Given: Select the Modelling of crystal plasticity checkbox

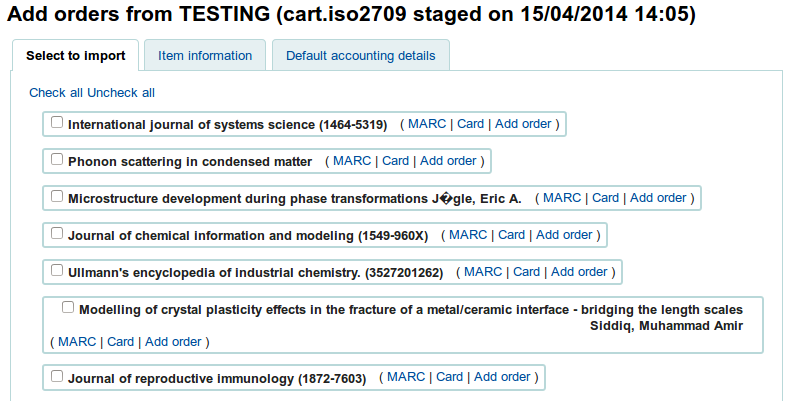Looking at the screenshot, I should pyautogui.click(x=68, y=308).
